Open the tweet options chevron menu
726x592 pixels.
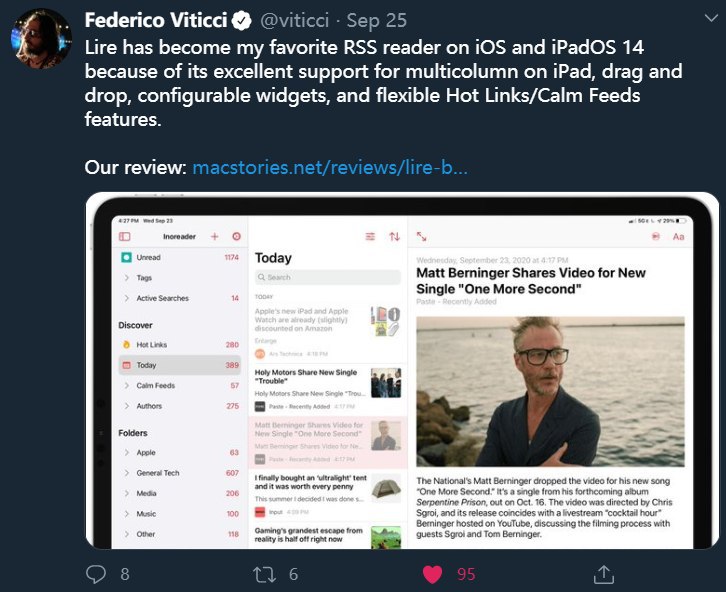(x=711, y=18)
